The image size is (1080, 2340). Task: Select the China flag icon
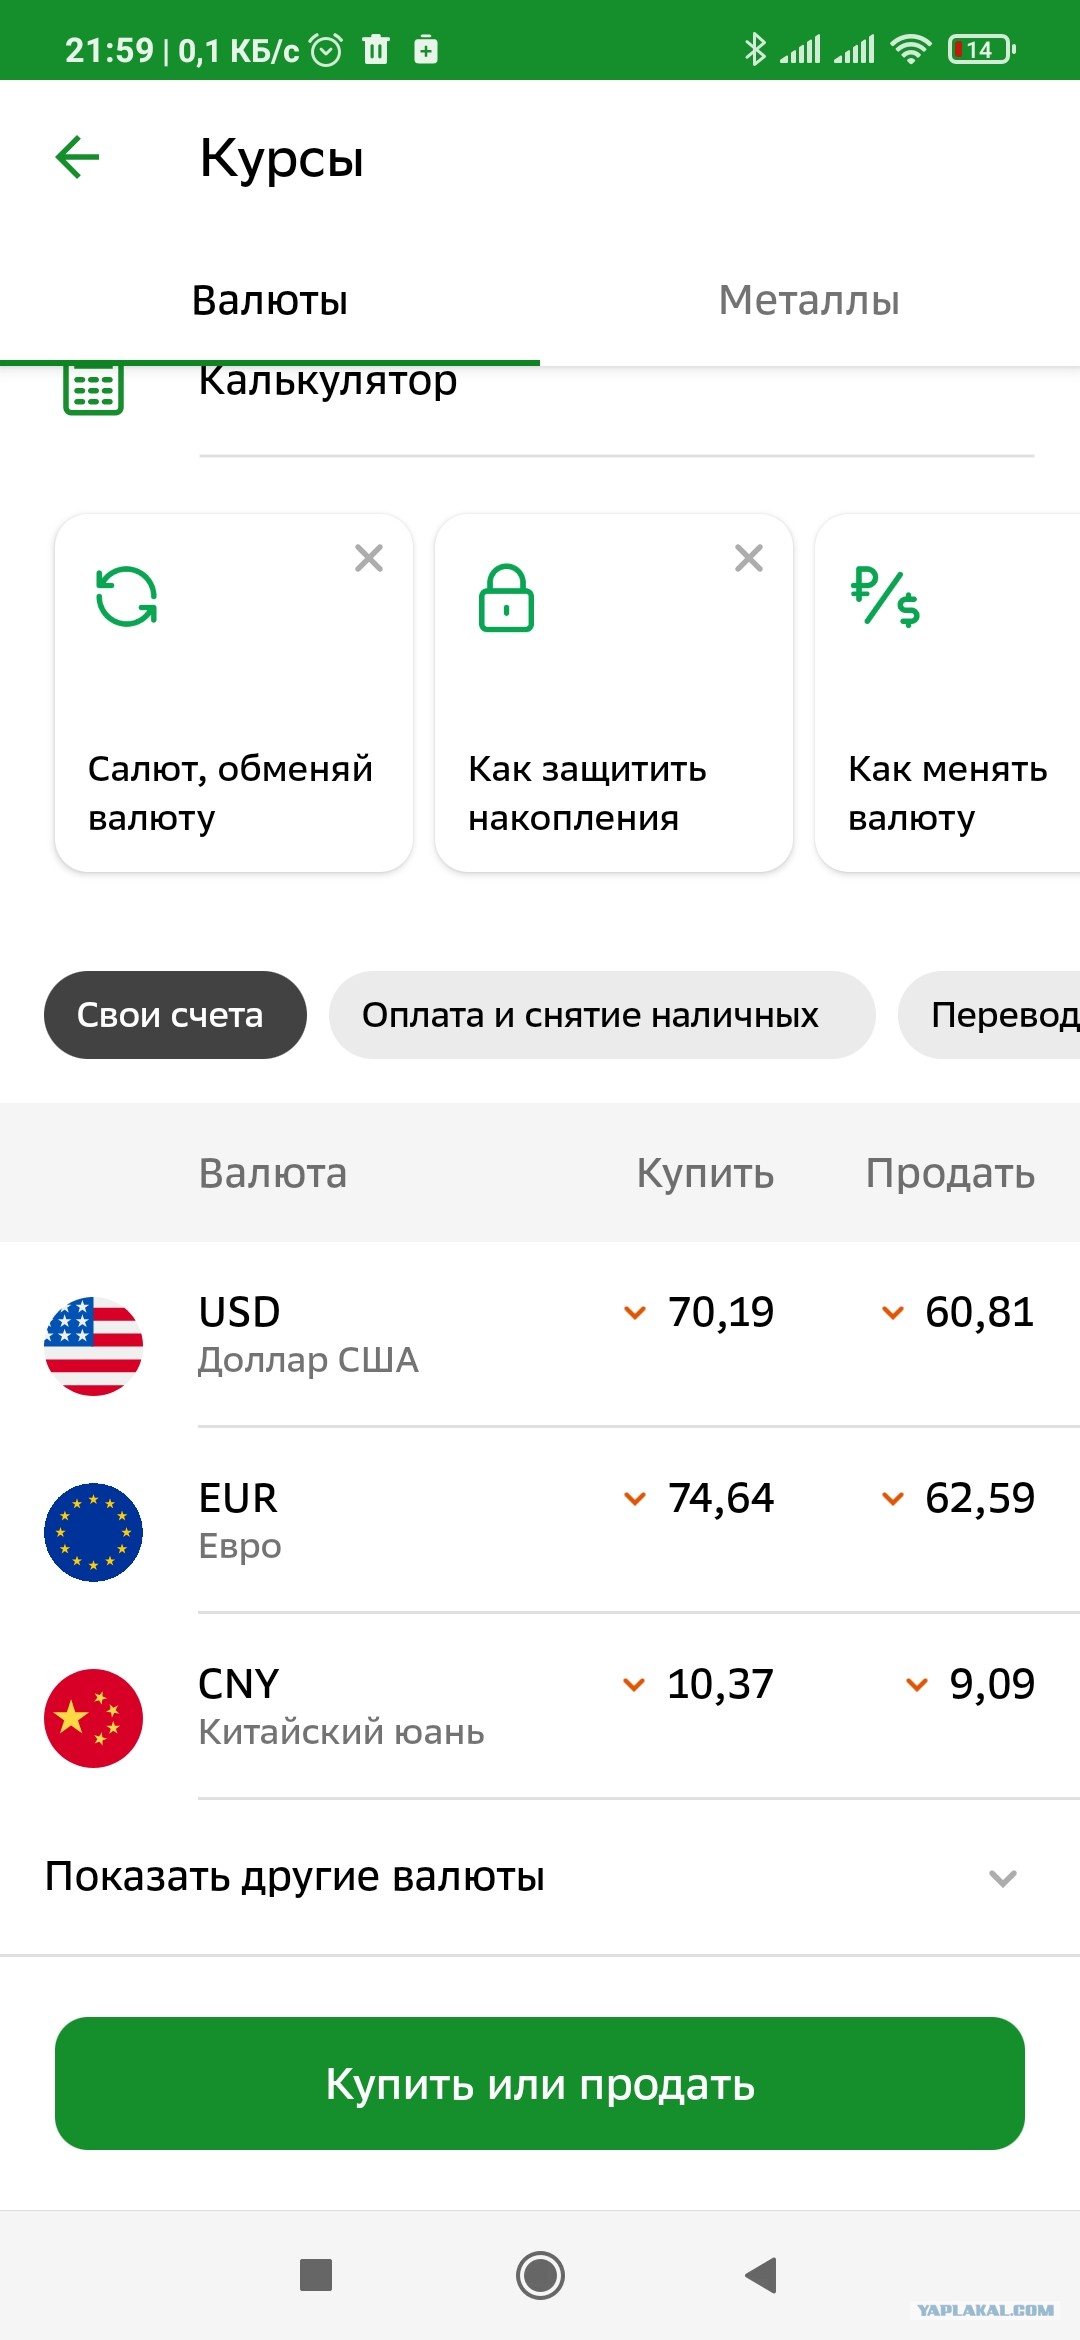[x=93, y=1718]
